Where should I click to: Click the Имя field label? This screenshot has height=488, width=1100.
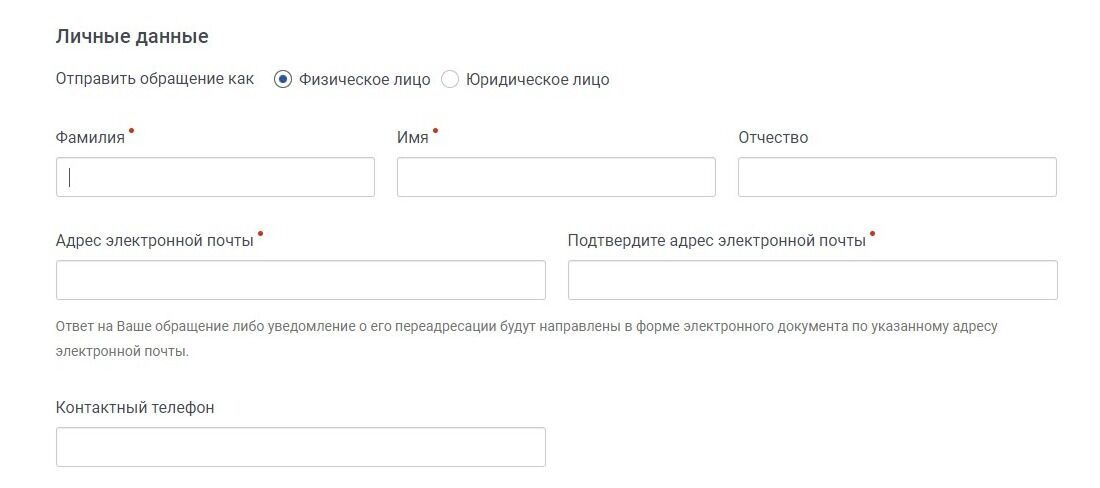click(x=412, y=137)
